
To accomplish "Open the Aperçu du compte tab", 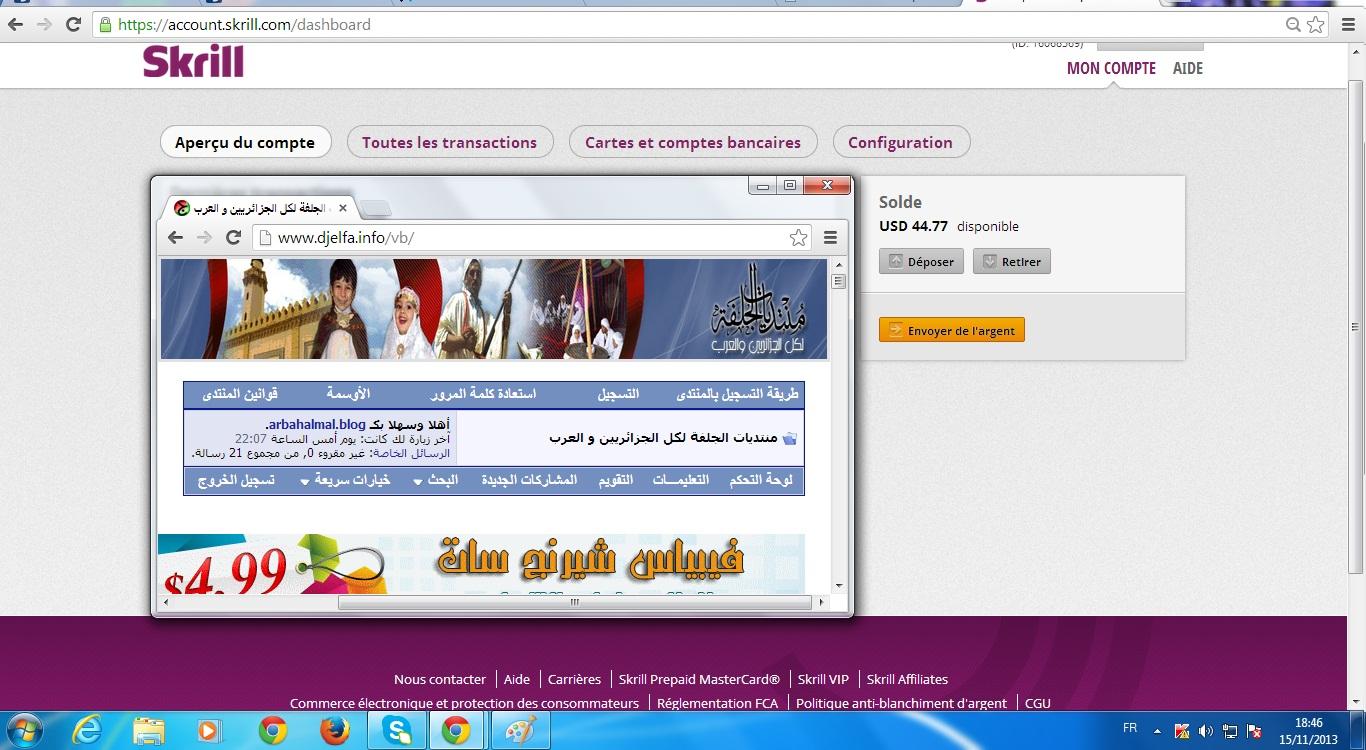I will pos(245,142).
